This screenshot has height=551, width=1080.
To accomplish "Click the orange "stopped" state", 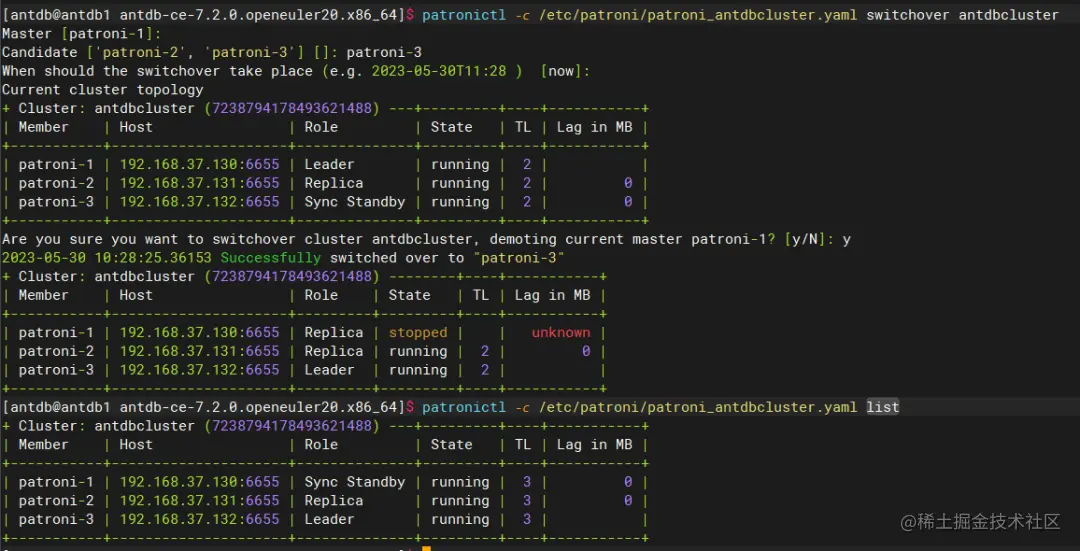I will (x=418, y=333).
